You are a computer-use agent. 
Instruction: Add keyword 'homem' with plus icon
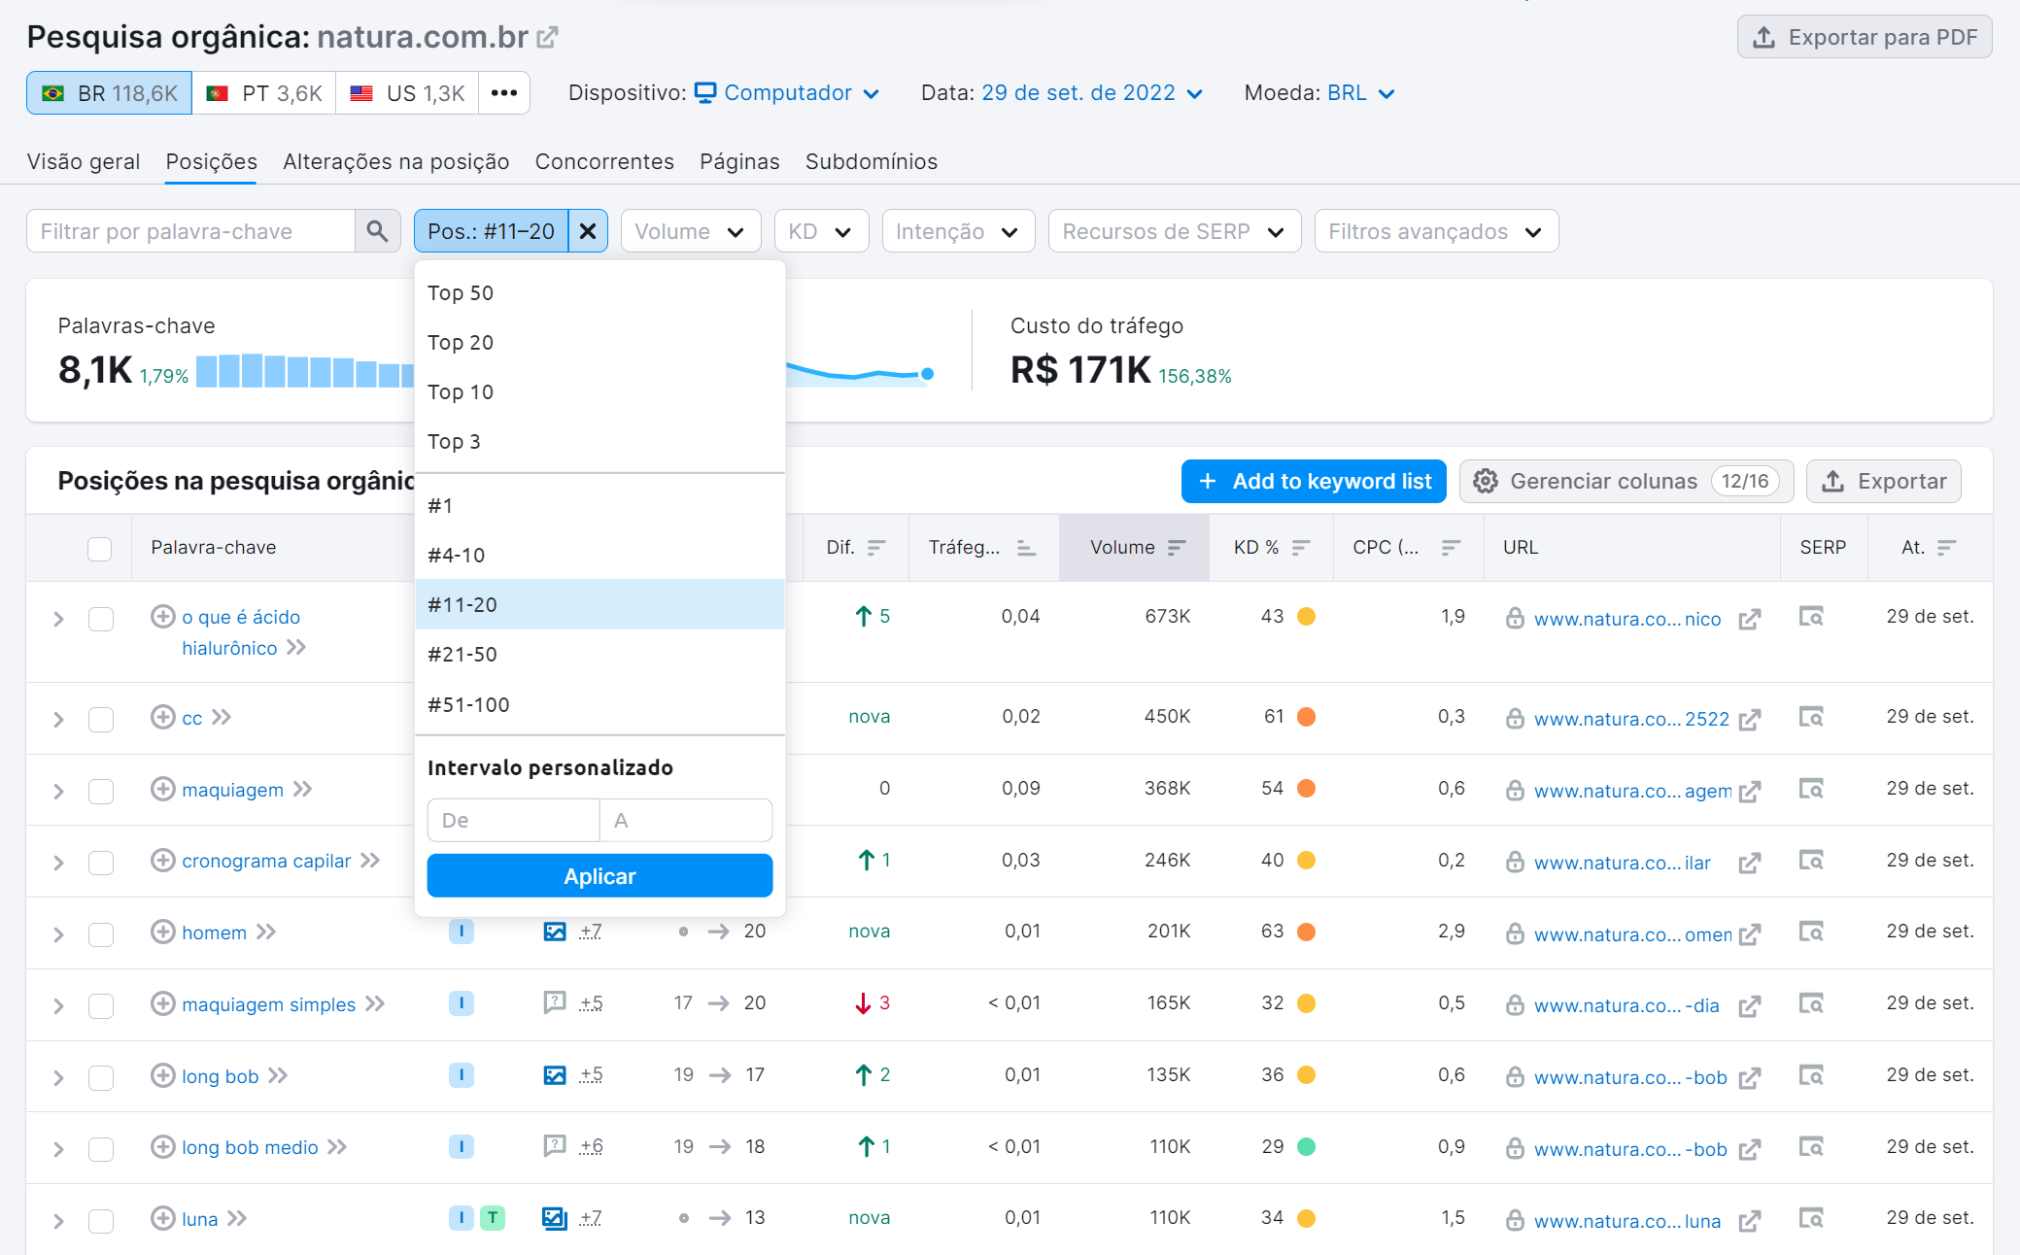[x=163, y=932]
